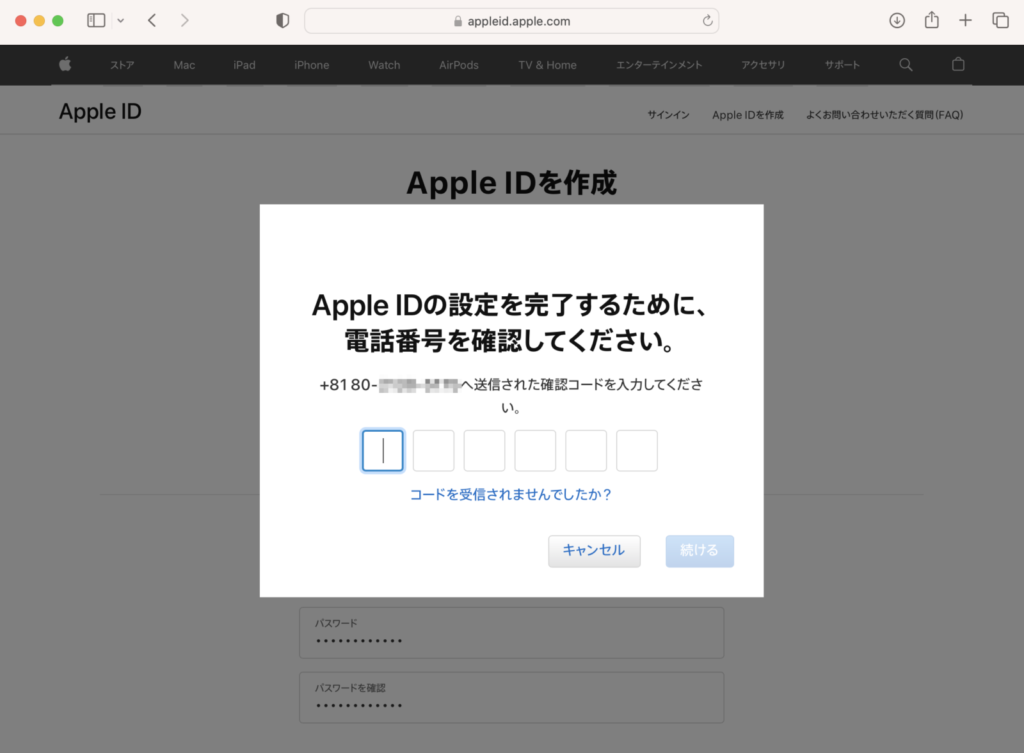The height and width of the screenshot is (753, 1024).
Task: Click the Apple ID page title
Action: (100, 112)
